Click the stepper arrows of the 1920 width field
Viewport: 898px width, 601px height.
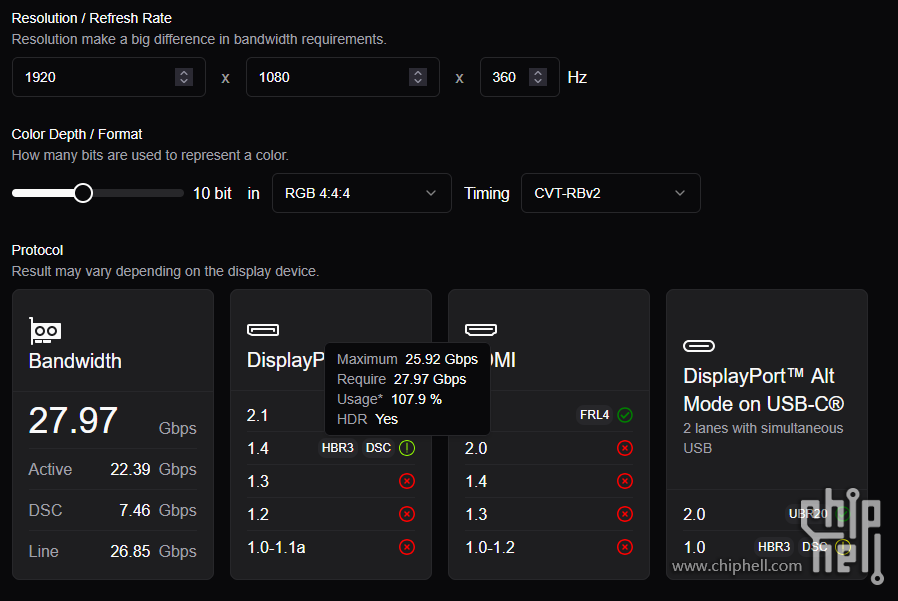pos(184,77)
